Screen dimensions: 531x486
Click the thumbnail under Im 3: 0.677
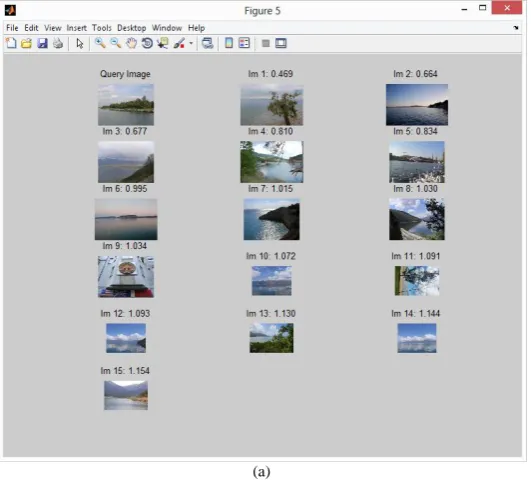pos(126,162)
